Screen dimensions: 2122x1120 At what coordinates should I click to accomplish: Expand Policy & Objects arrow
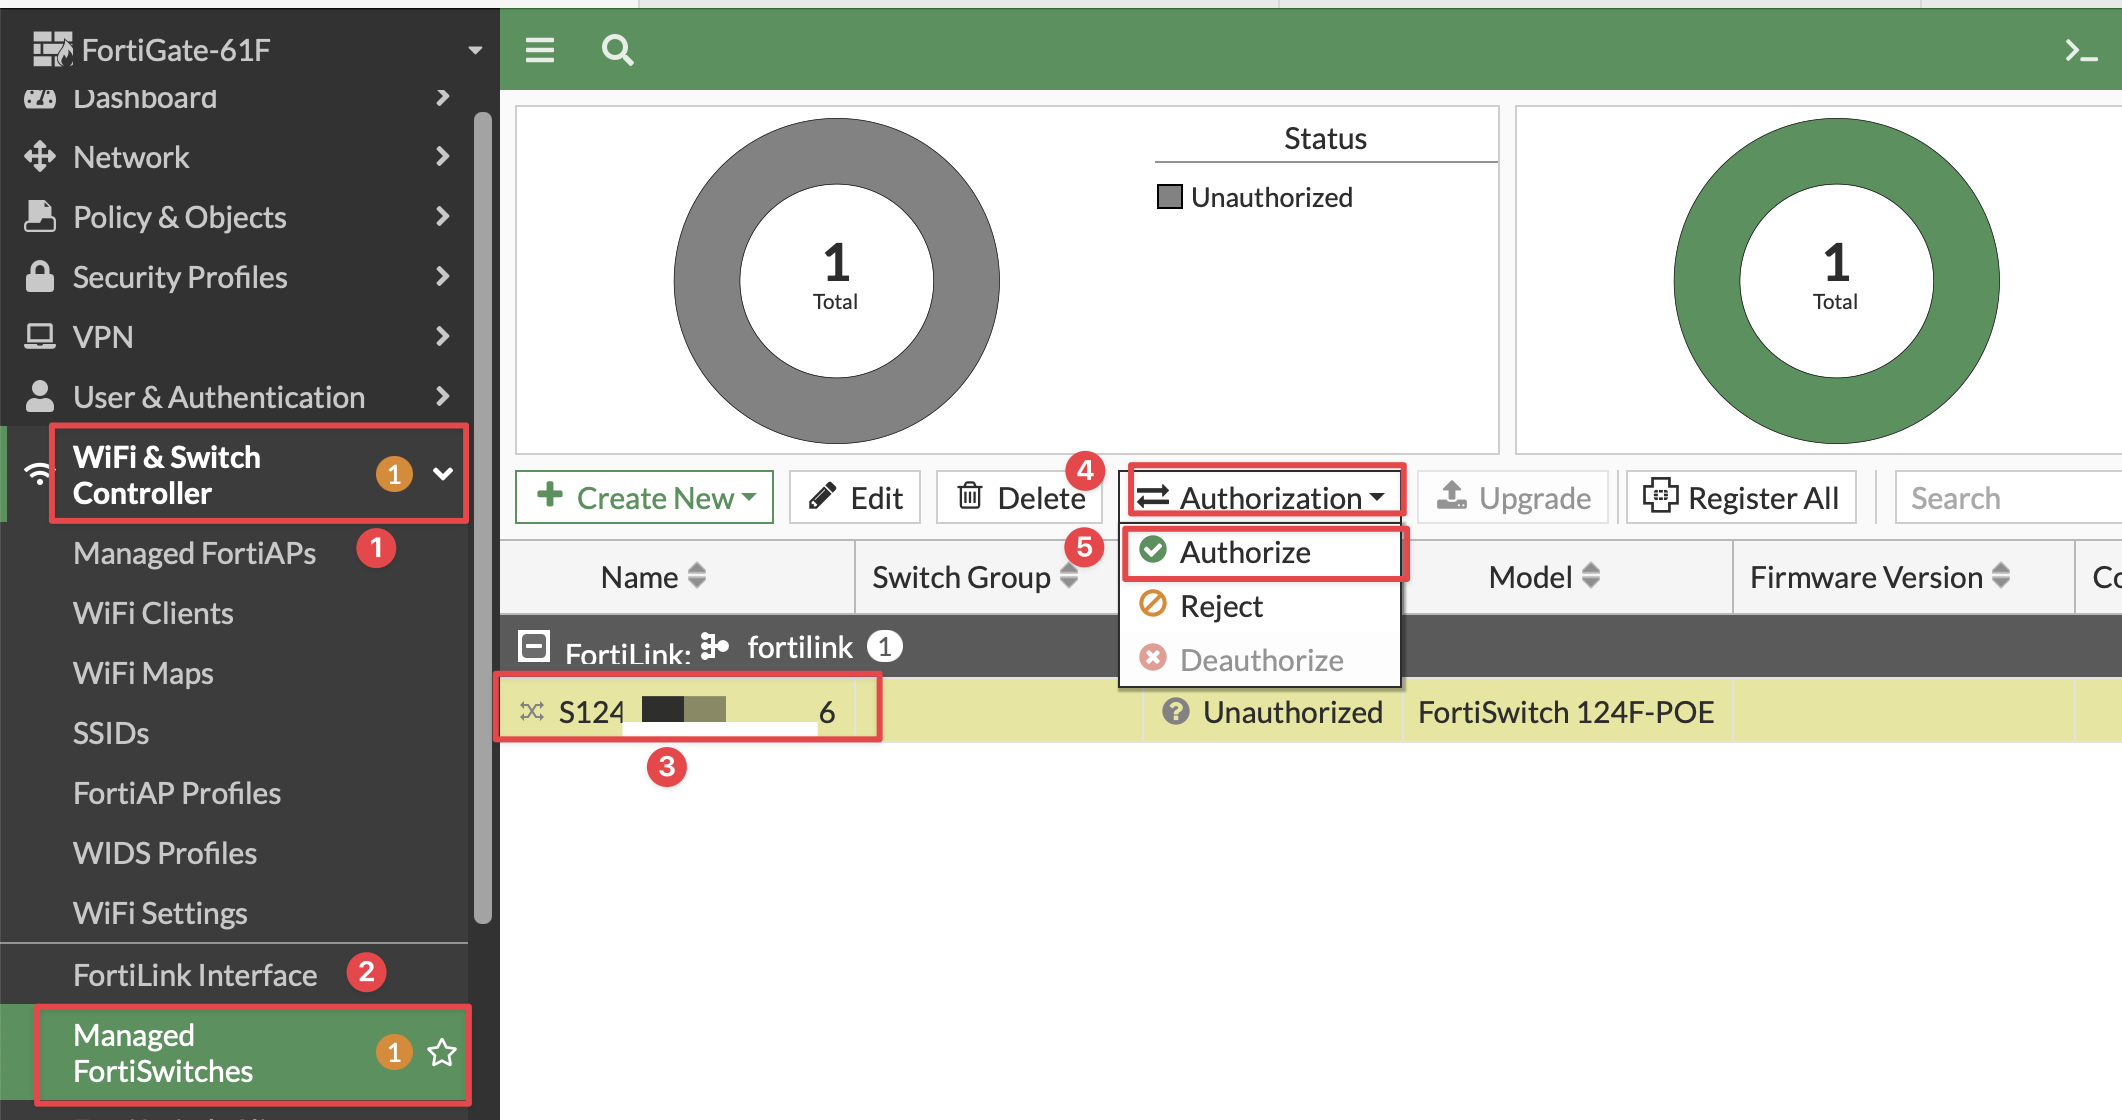443,216
